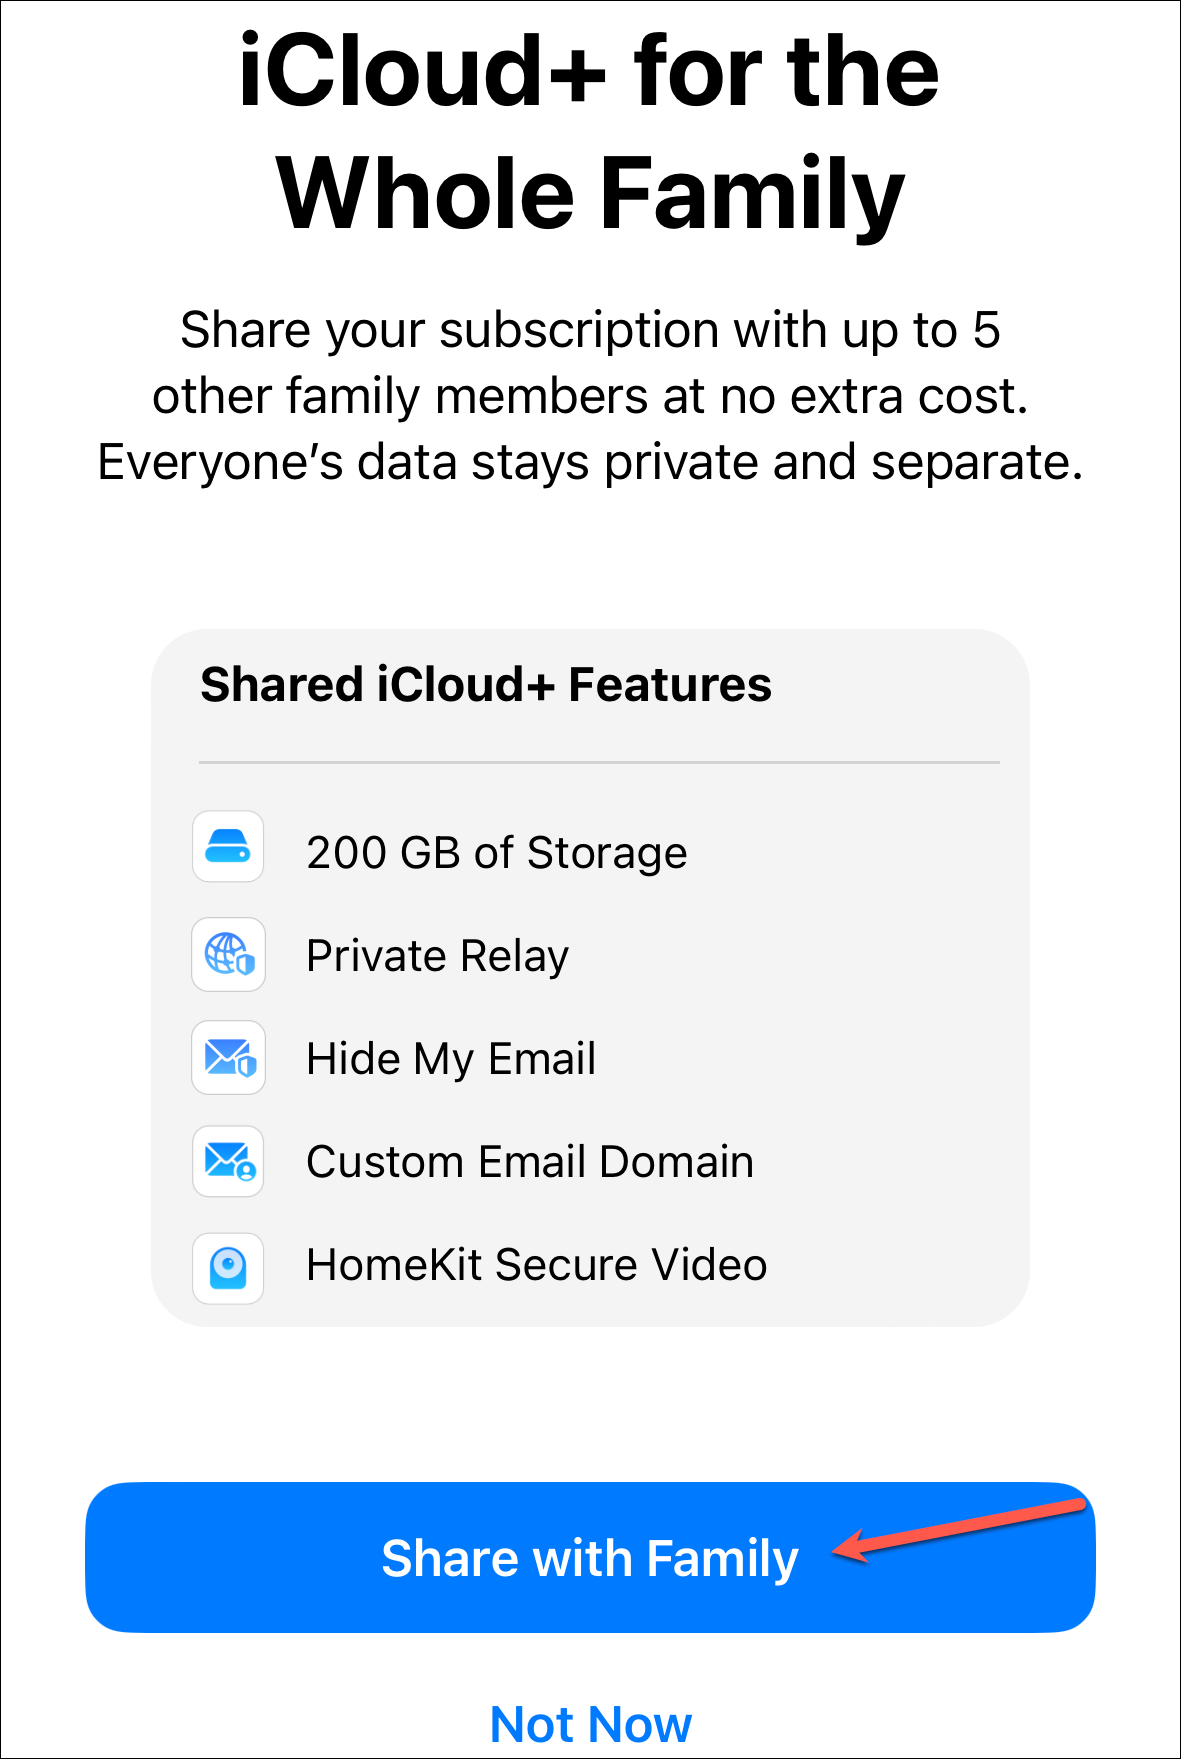Tap the Custom Email Domain feature text
1181x1759 pixels.
point(530,1162)
